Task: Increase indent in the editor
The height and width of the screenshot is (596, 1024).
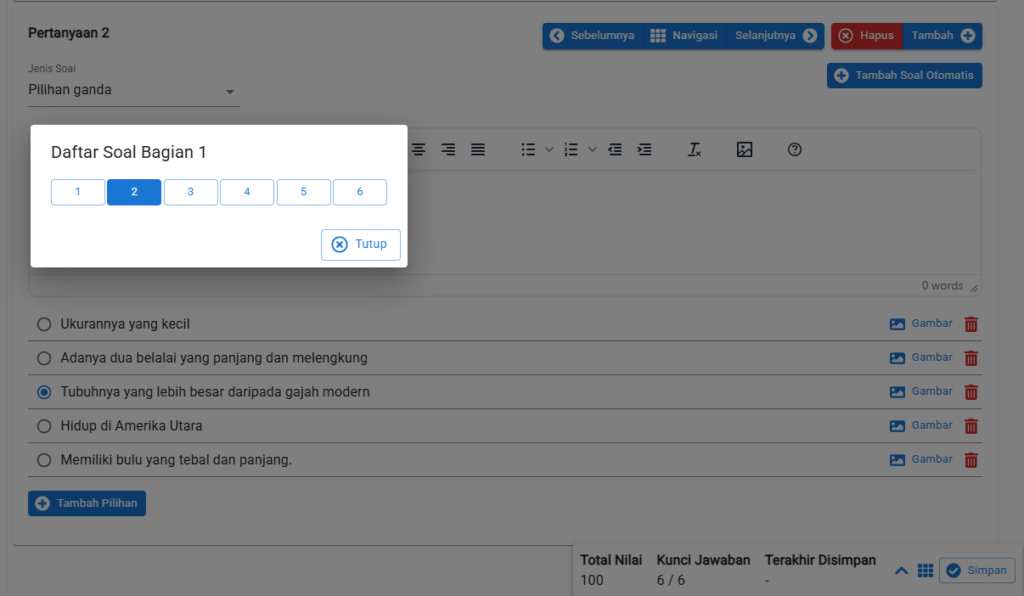Action: coord(645,149)
